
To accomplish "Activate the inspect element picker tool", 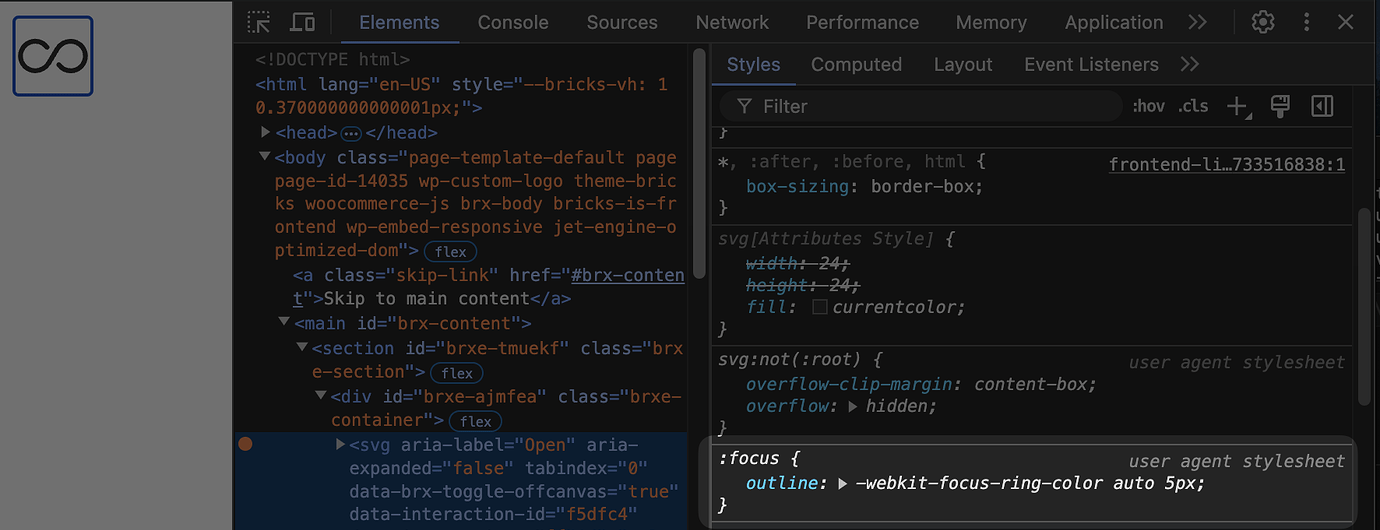I will point(259,22).
